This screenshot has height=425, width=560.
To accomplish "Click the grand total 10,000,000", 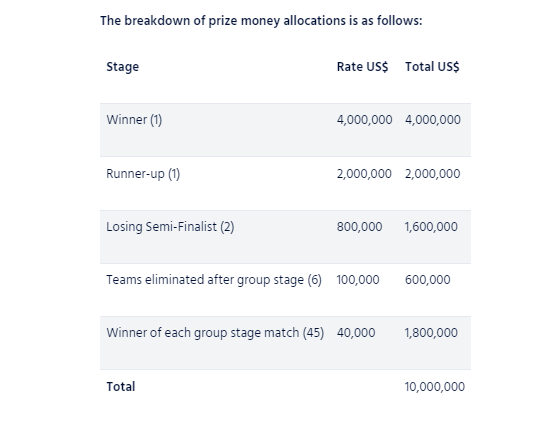I will coord(435,387).
